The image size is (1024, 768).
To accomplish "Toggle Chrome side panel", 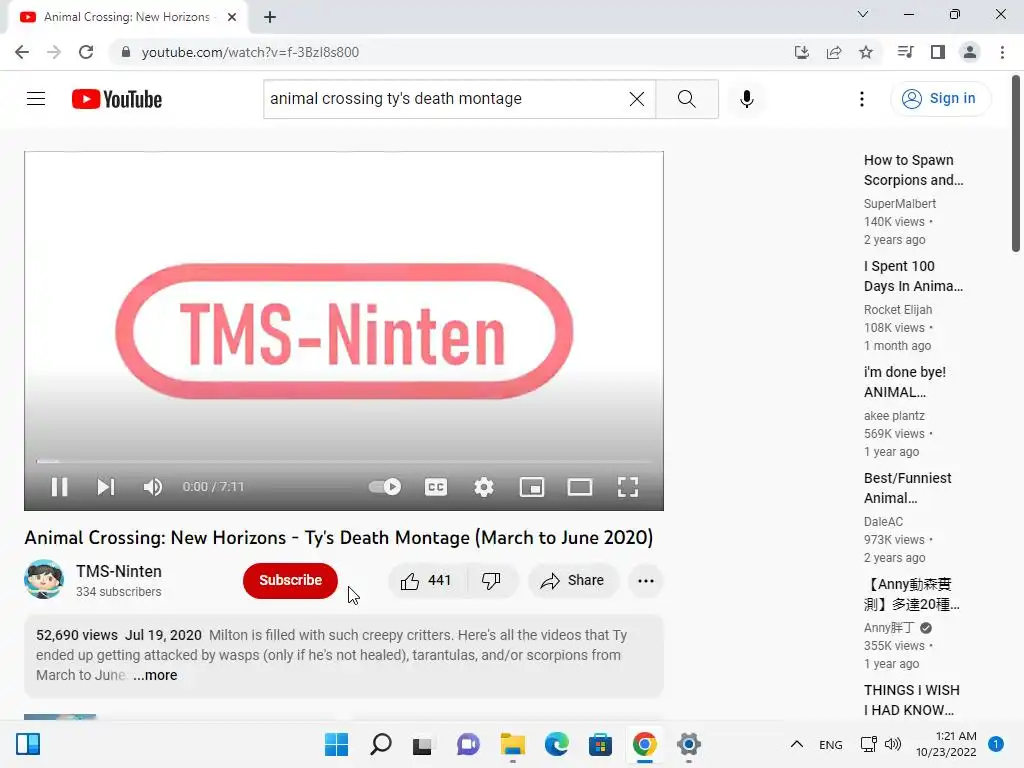I will pyautogui.click(x=938, y=52).
